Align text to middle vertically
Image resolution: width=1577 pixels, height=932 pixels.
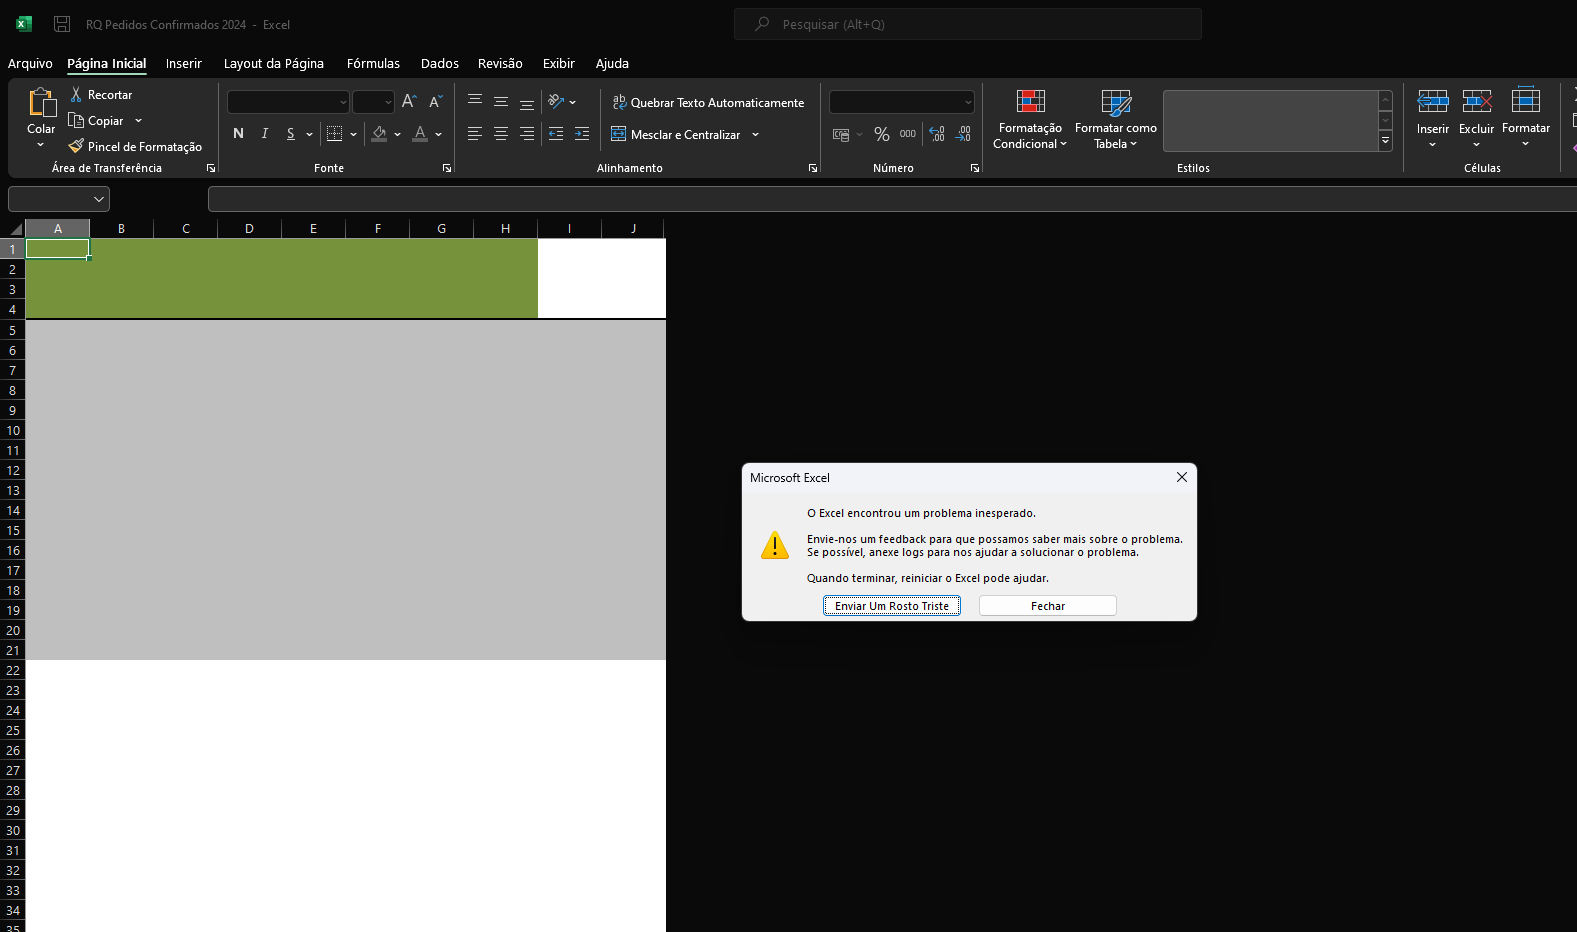tap(501, 102)
